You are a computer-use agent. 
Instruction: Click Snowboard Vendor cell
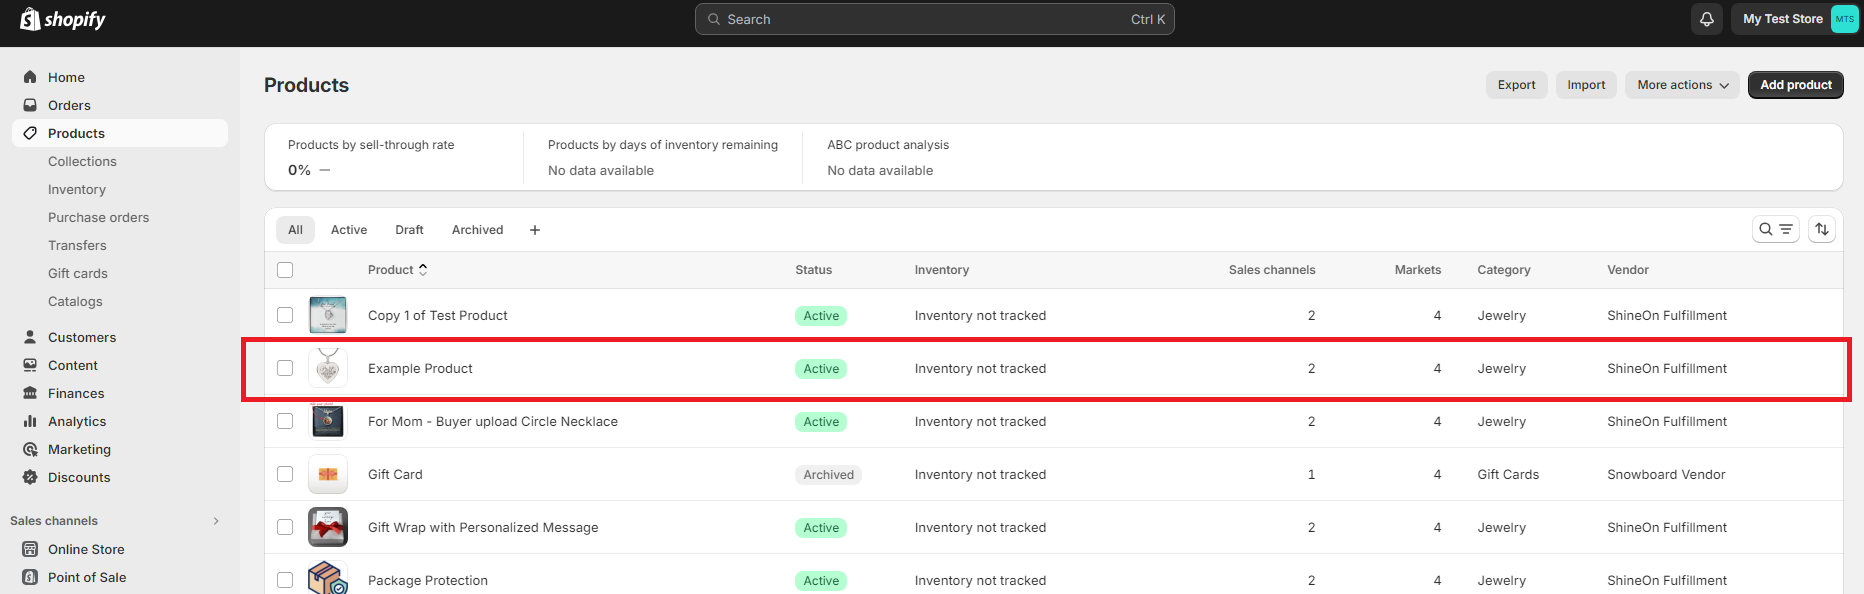(1666, 474)
